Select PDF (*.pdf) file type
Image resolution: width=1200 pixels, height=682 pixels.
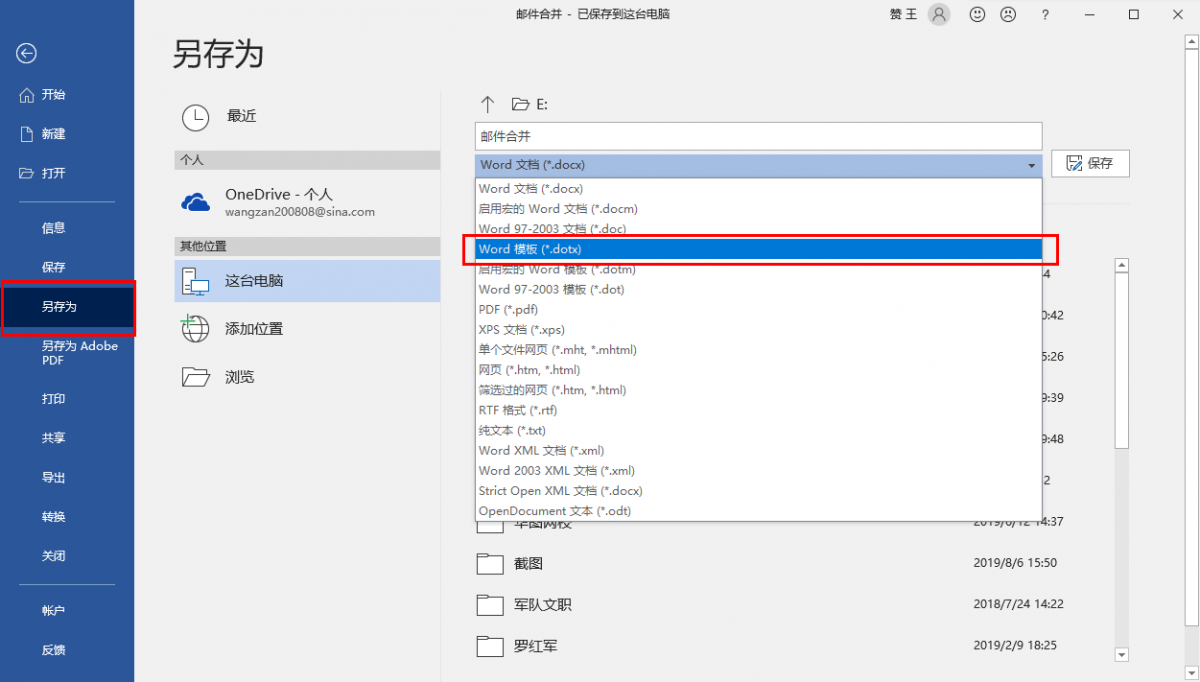pos(759,309)
